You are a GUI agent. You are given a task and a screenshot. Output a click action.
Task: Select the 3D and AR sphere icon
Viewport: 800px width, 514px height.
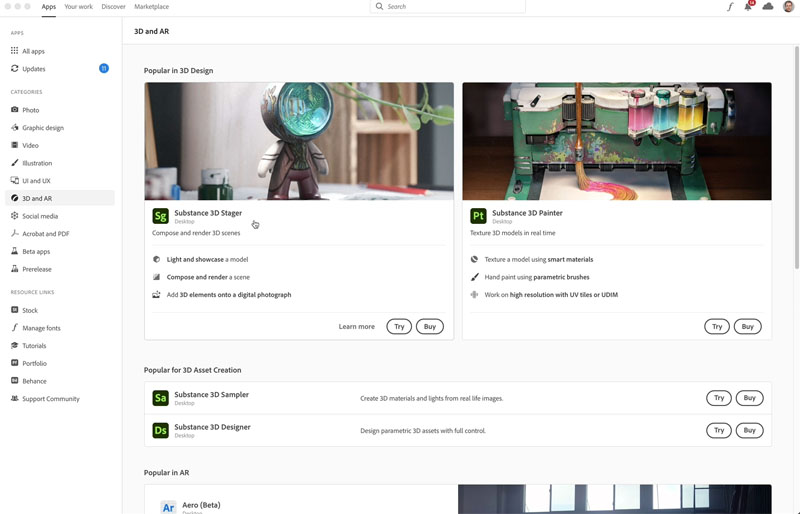click(14, 198)
